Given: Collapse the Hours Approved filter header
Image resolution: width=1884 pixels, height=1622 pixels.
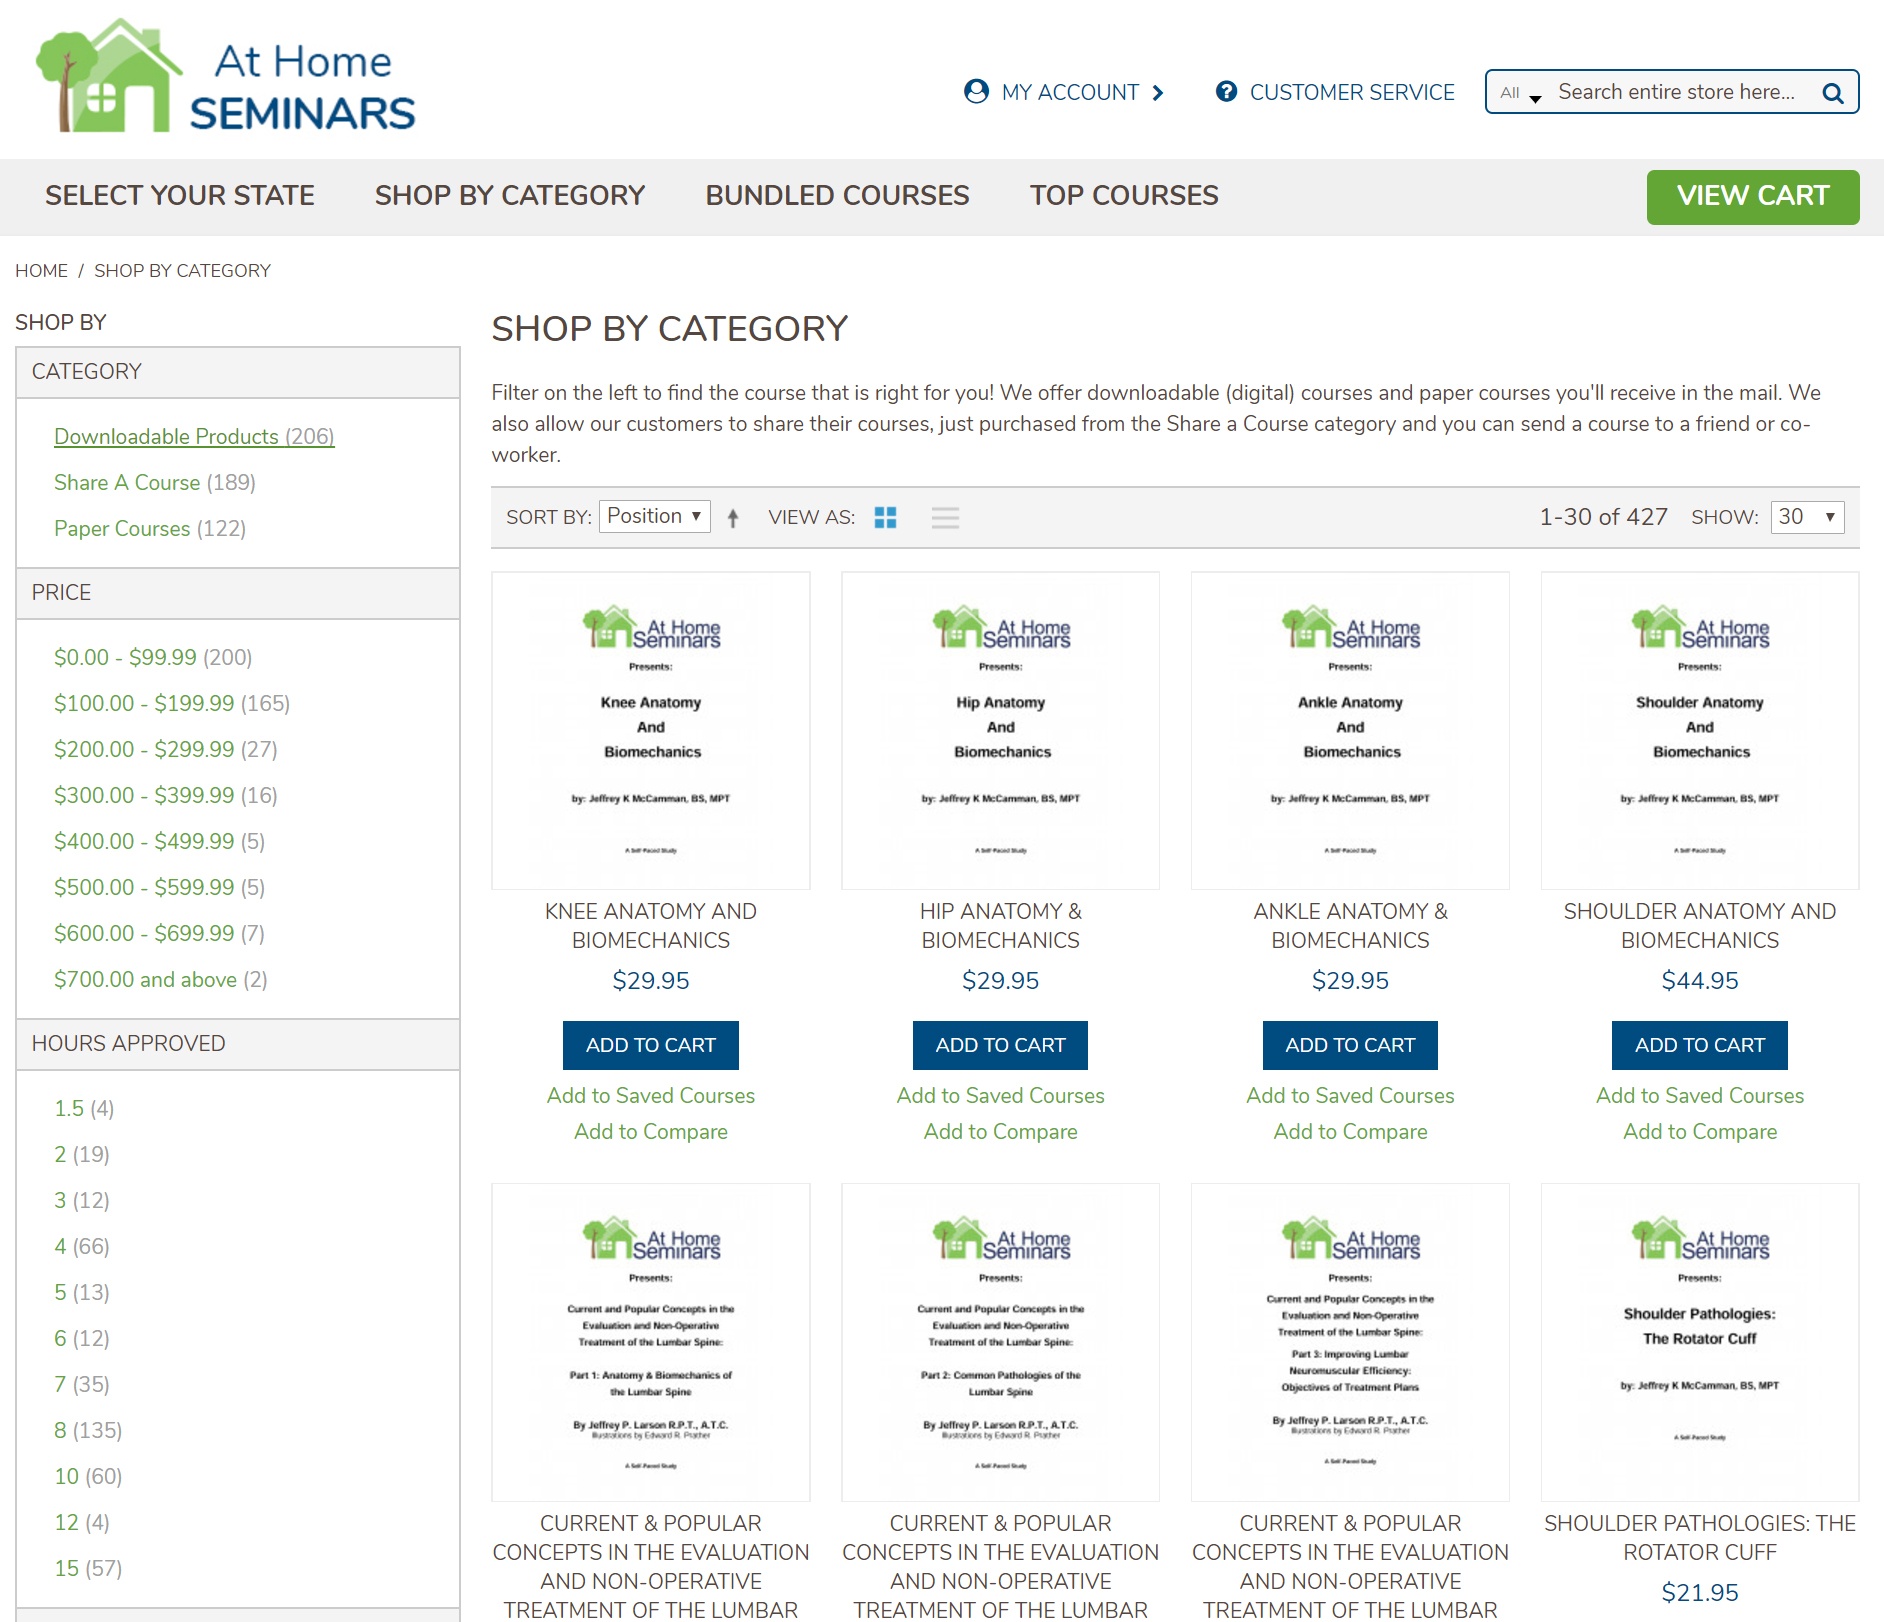Looking at the screenshot, I should [238, 1044].
